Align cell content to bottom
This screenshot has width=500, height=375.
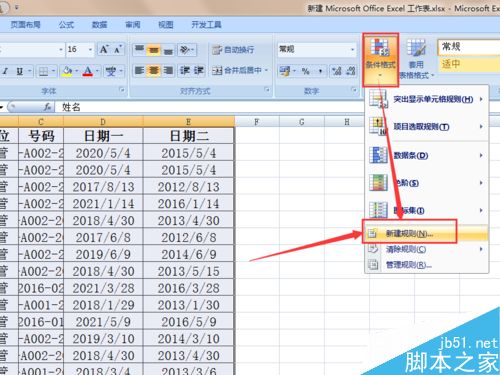point(168,50)
